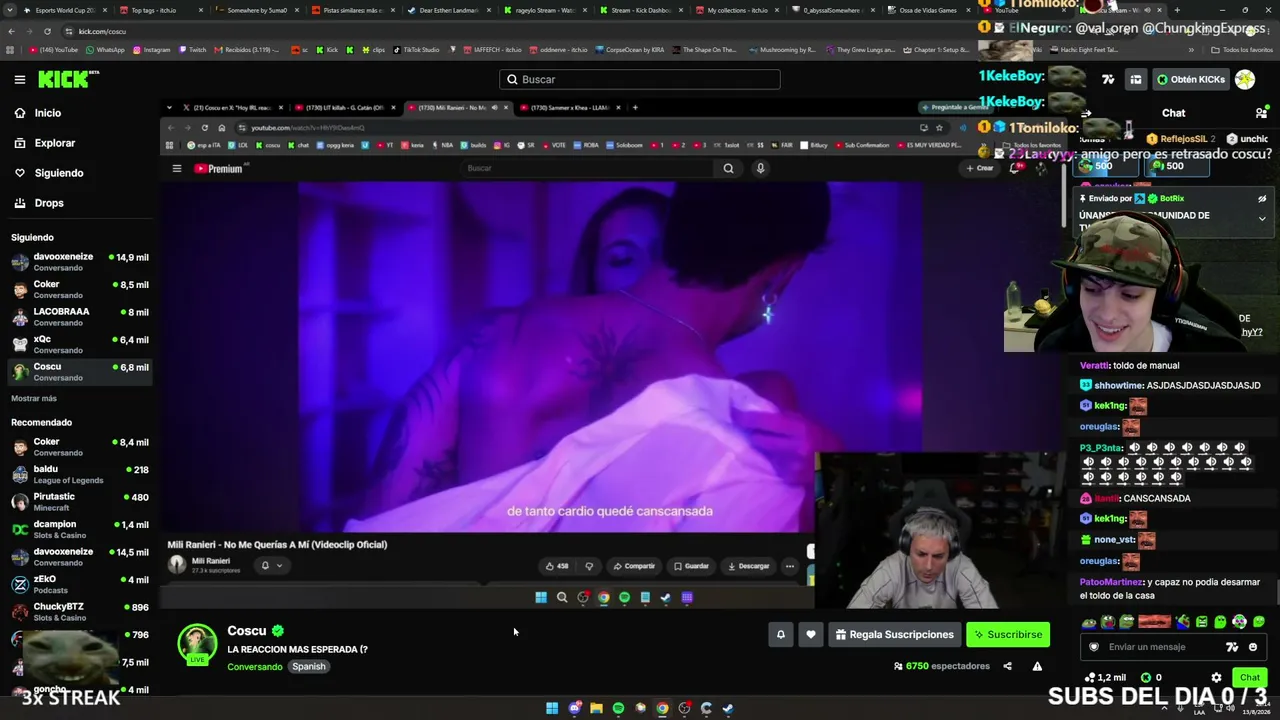Click the Obtén KICKs button

coord(1190,79)
